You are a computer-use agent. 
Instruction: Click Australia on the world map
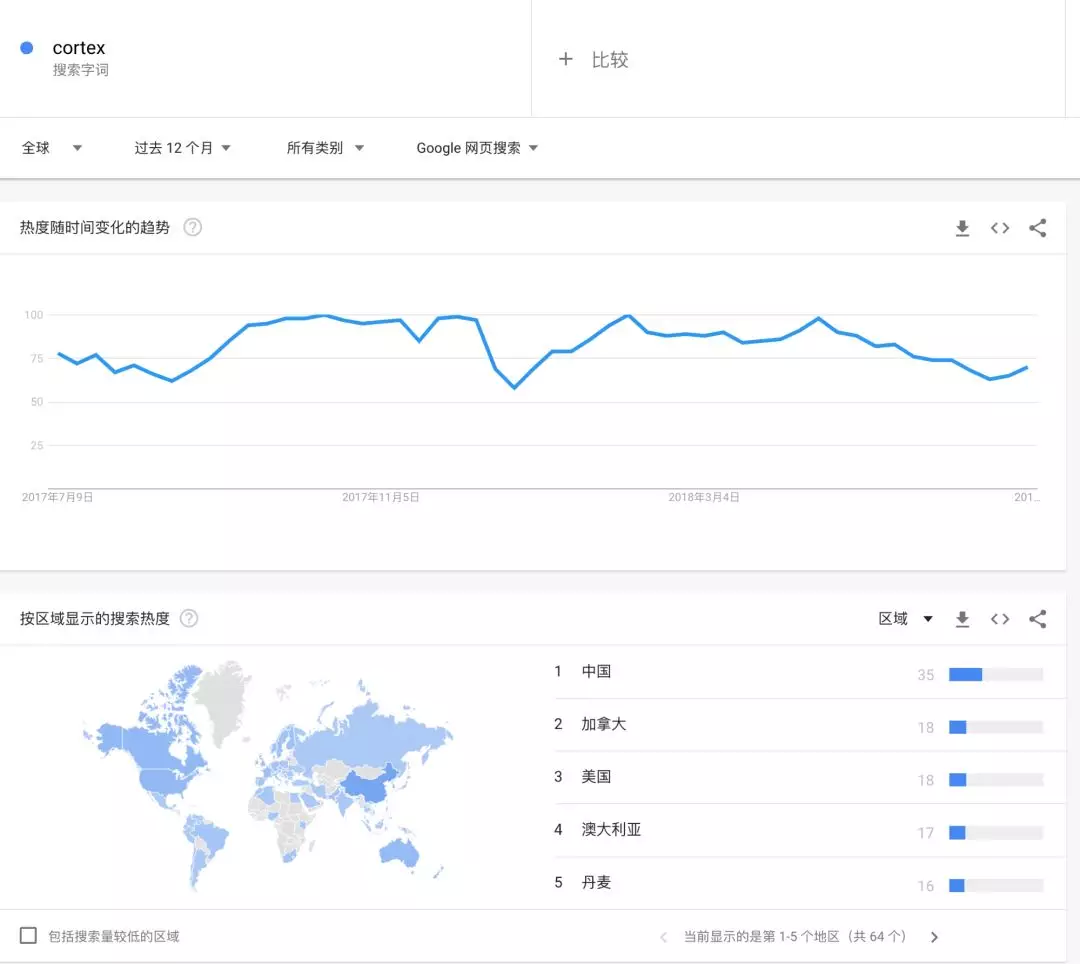399,852
